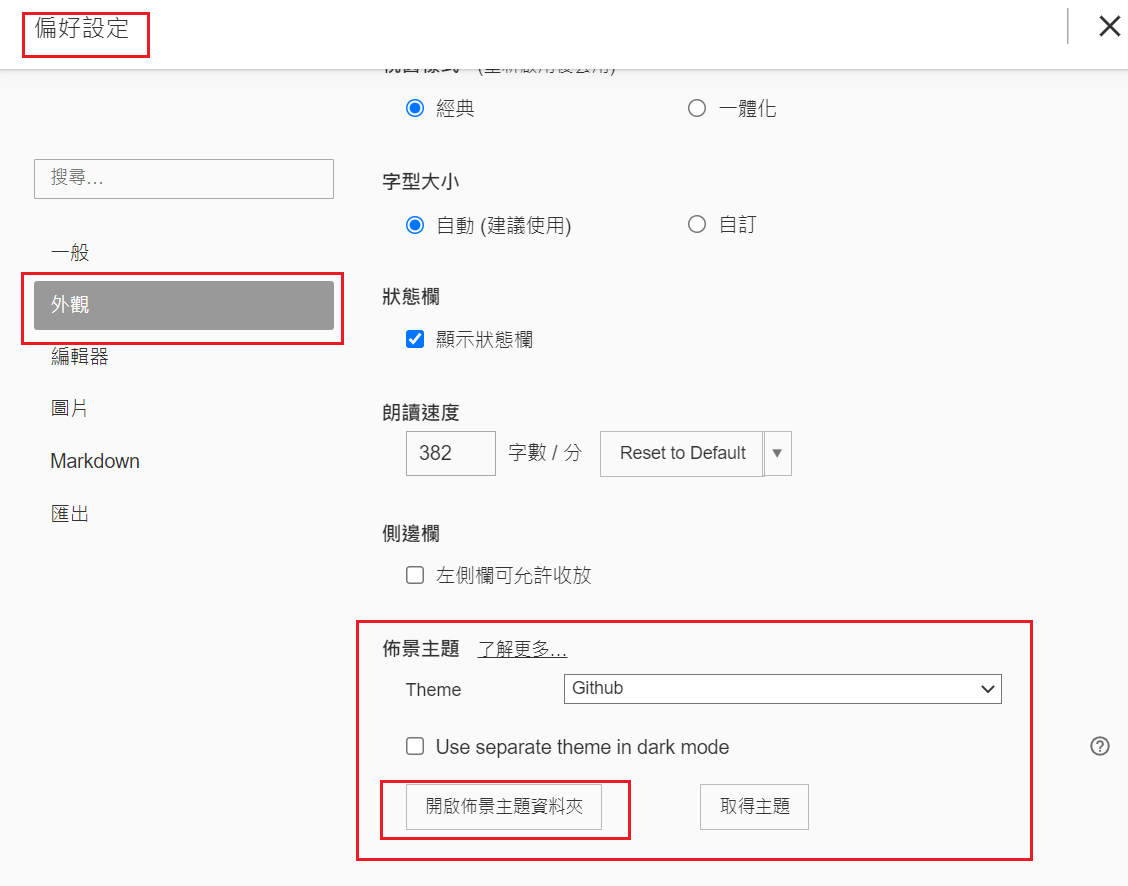The width and height of the screenshot is (1128, 886).
Task: Open the Theme dropdown showing Github
Action: (782, 689)
